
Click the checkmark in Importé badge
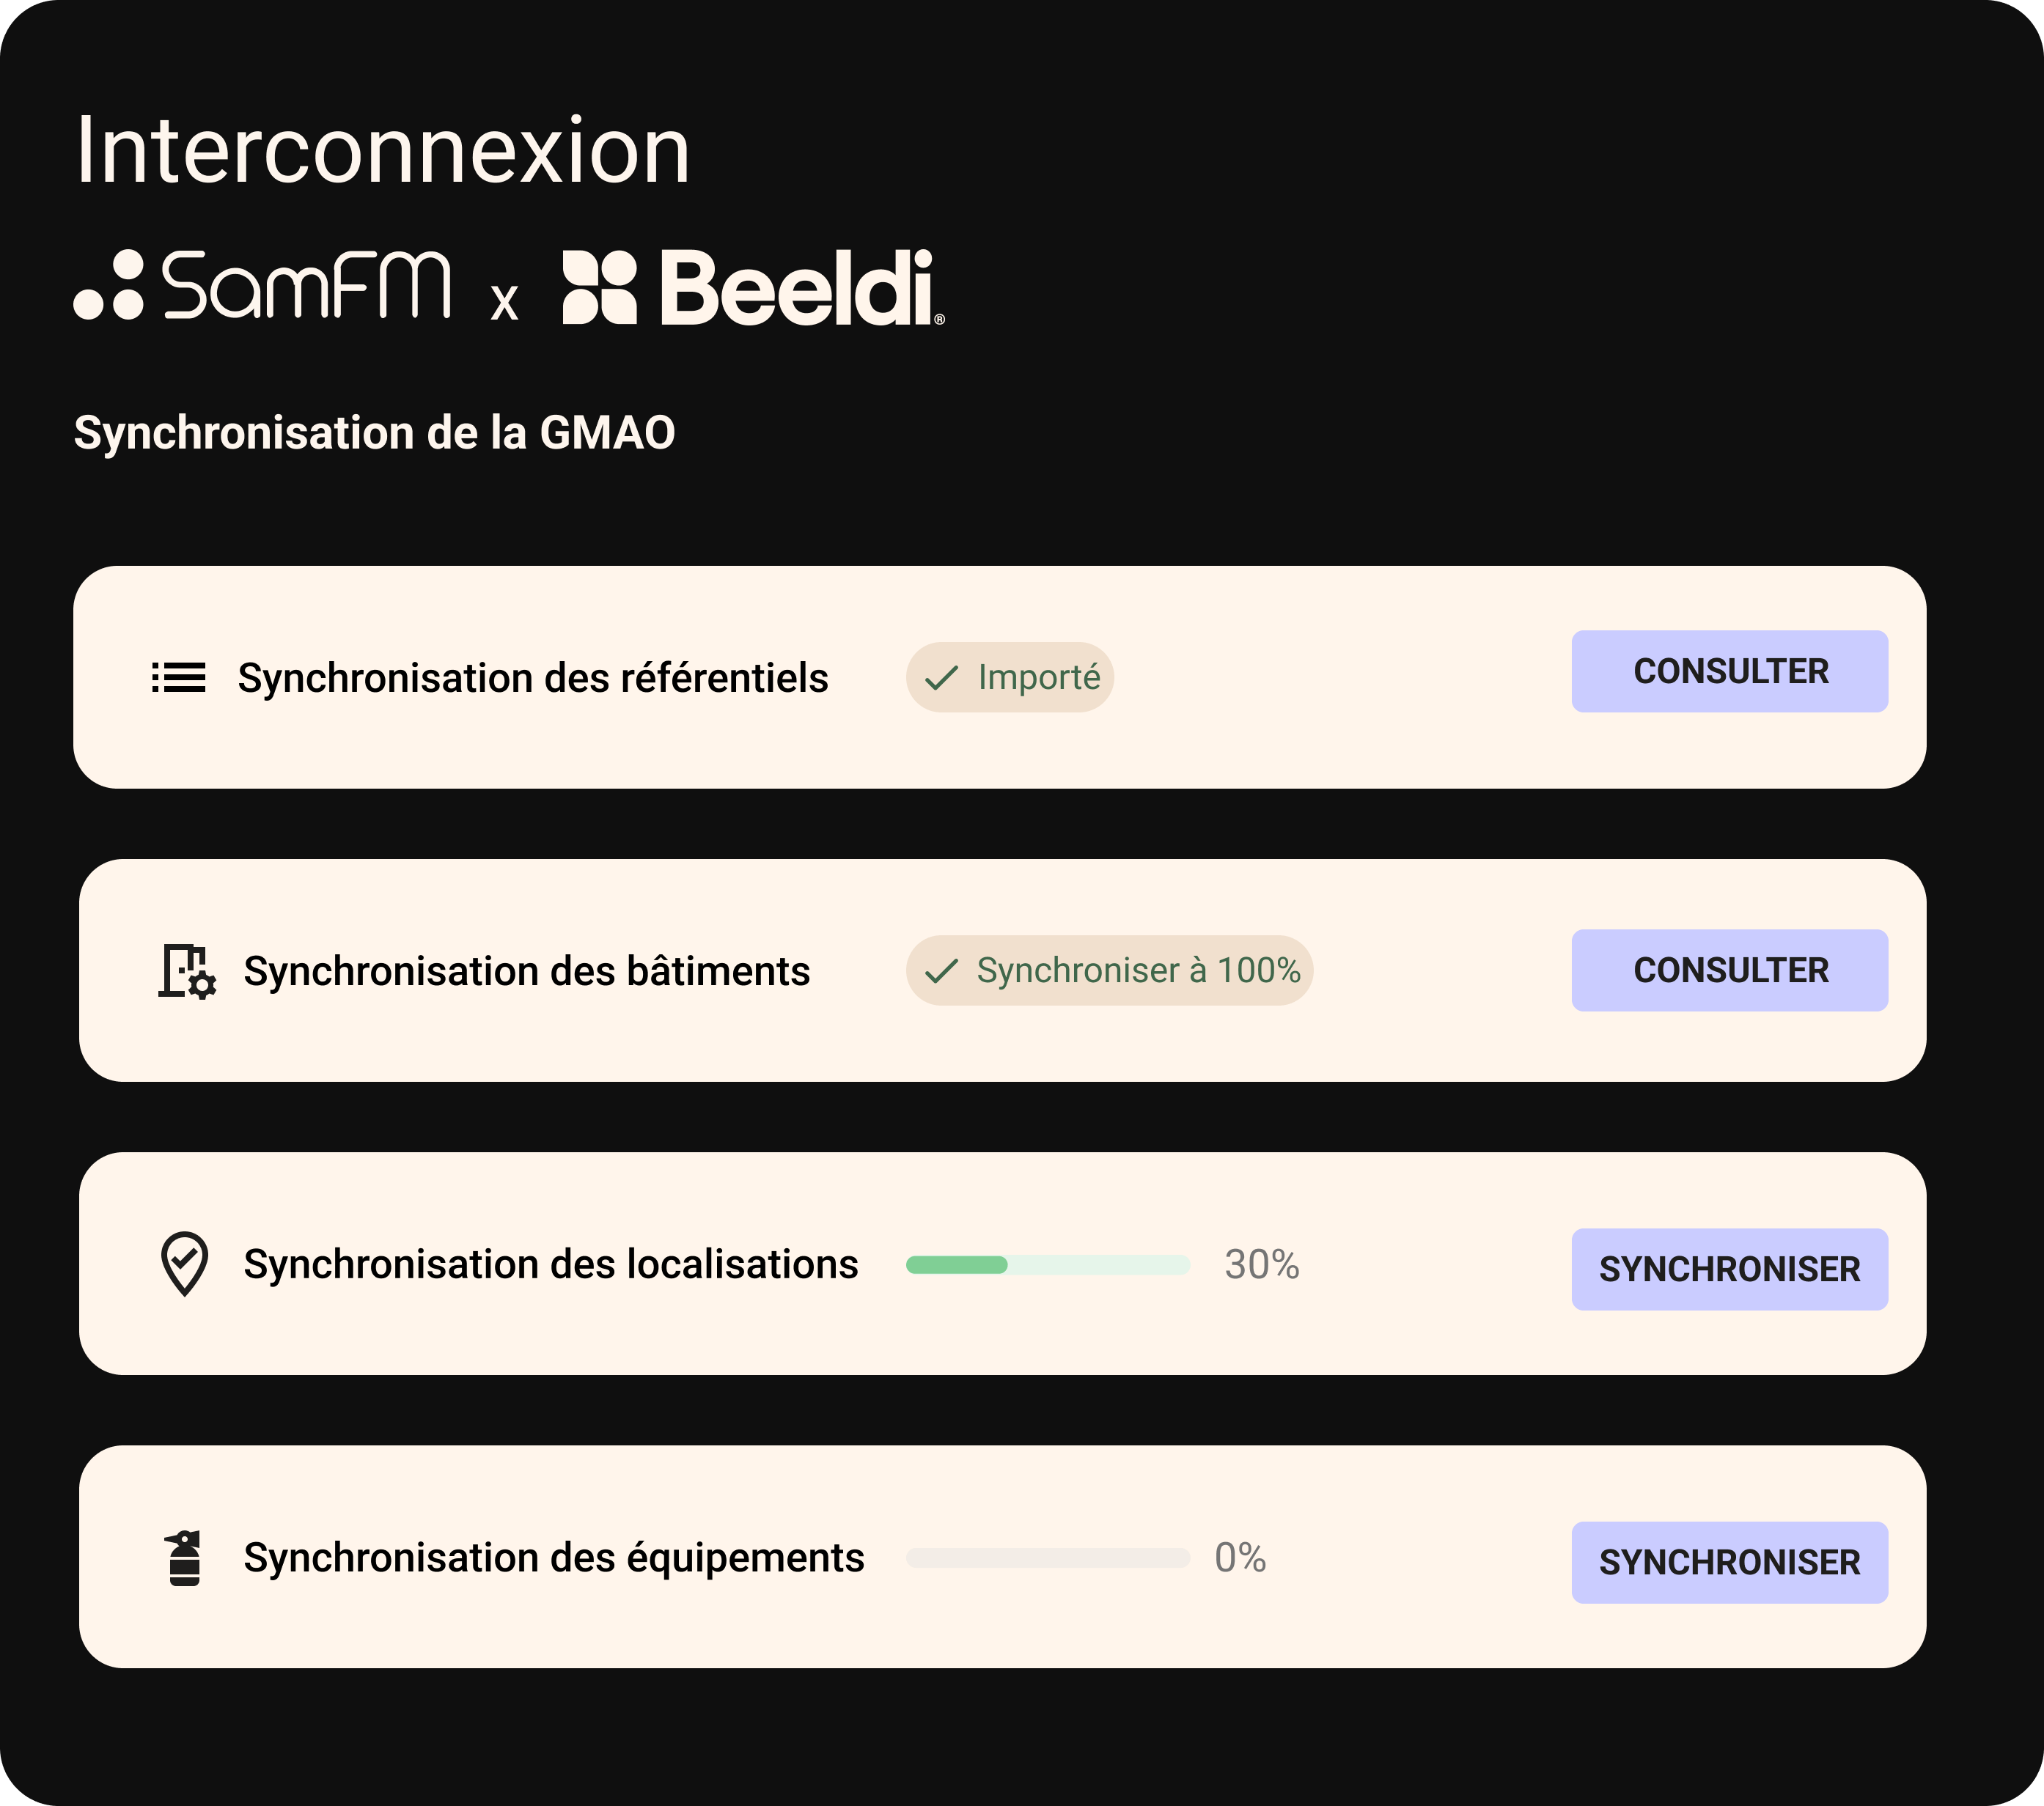point(941,678)
